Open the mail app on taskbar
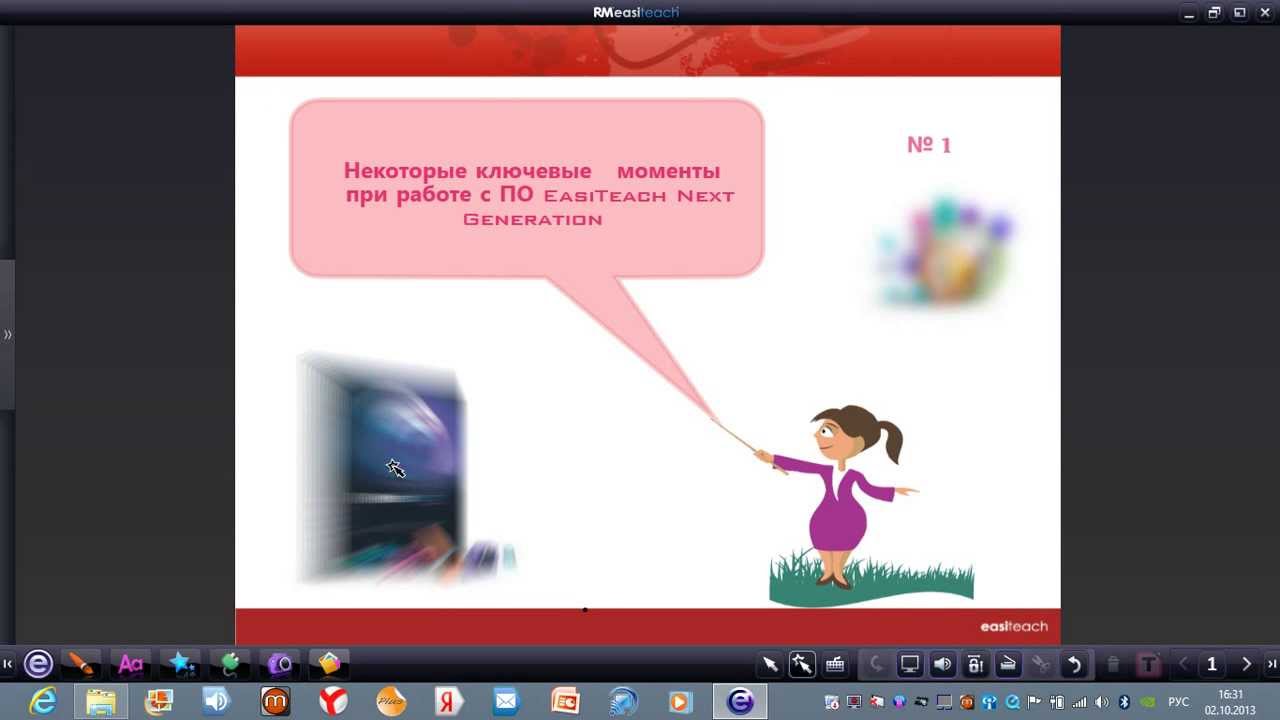Image resolution: width=1280 pixels, height=720 pixels. (506, 702)
